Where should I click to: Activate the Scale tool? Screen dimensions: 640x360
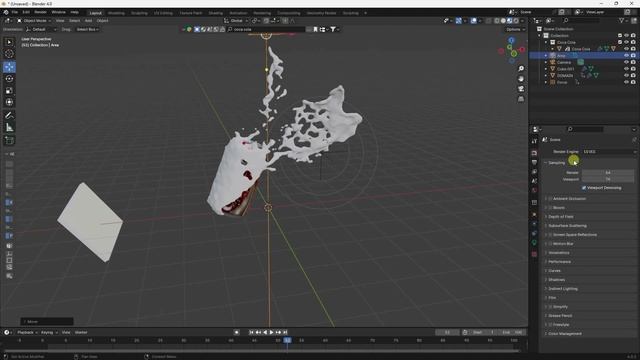(x=9, y=91)
